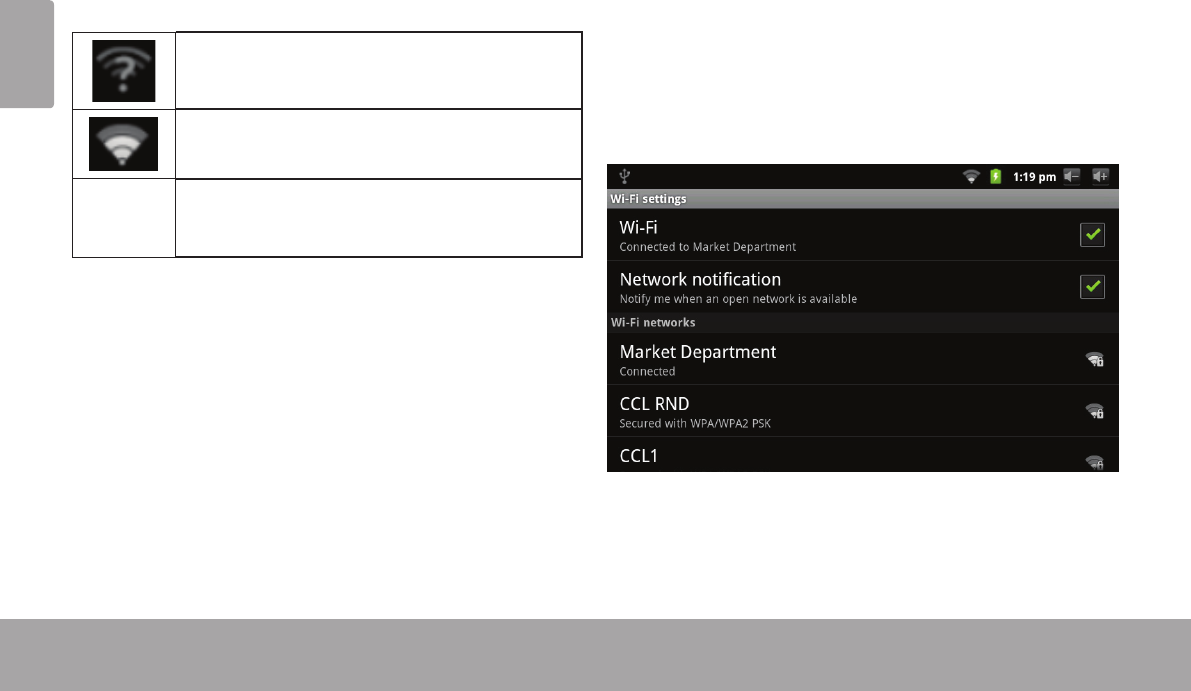
Task: Tap the Market Department secured signal icon
Action: (x=1095, y=359)
